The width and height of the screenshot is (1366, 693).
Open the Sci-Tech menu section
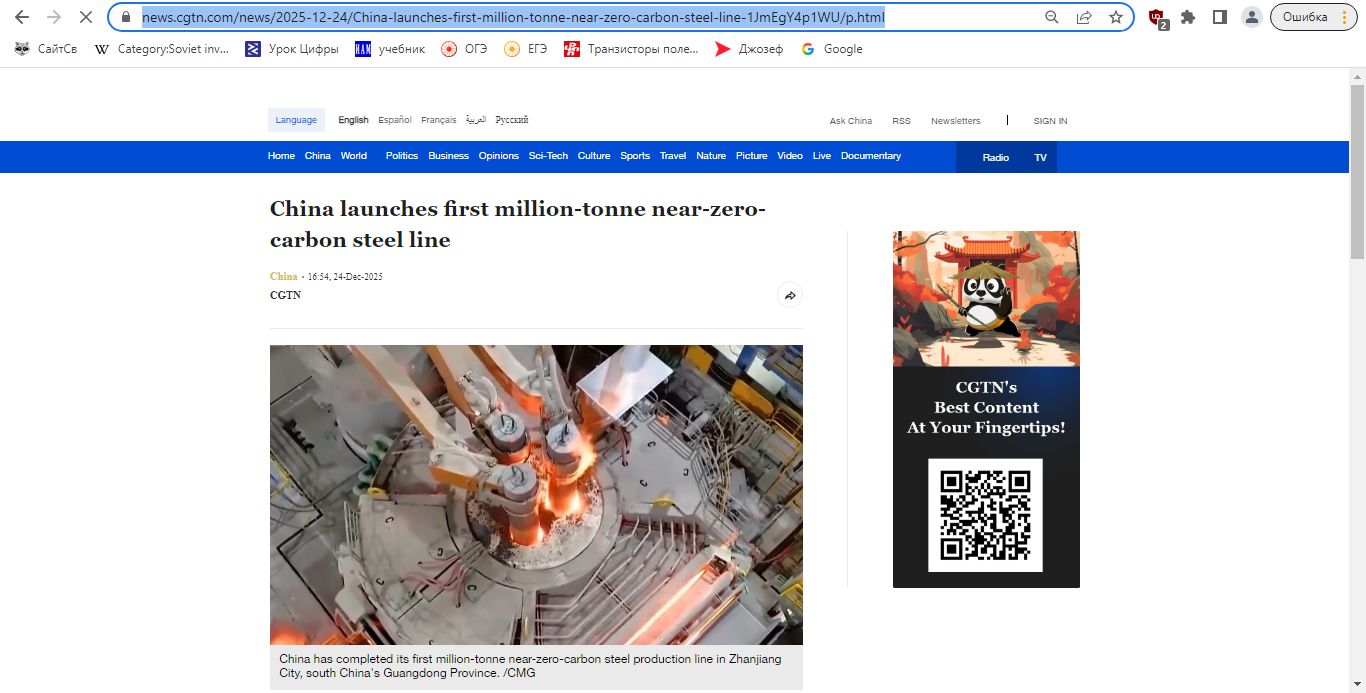coord(548,156)
